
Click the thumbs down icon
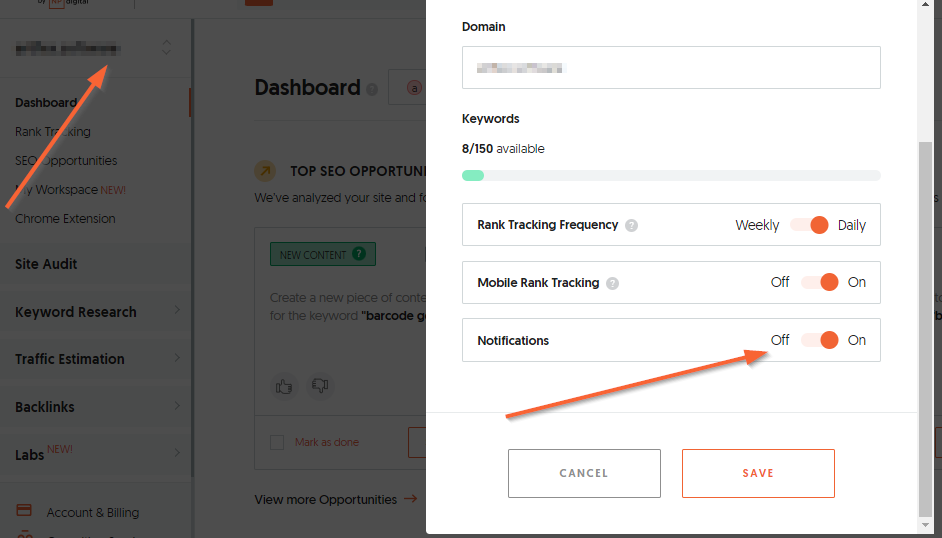[x=320, y=385]
